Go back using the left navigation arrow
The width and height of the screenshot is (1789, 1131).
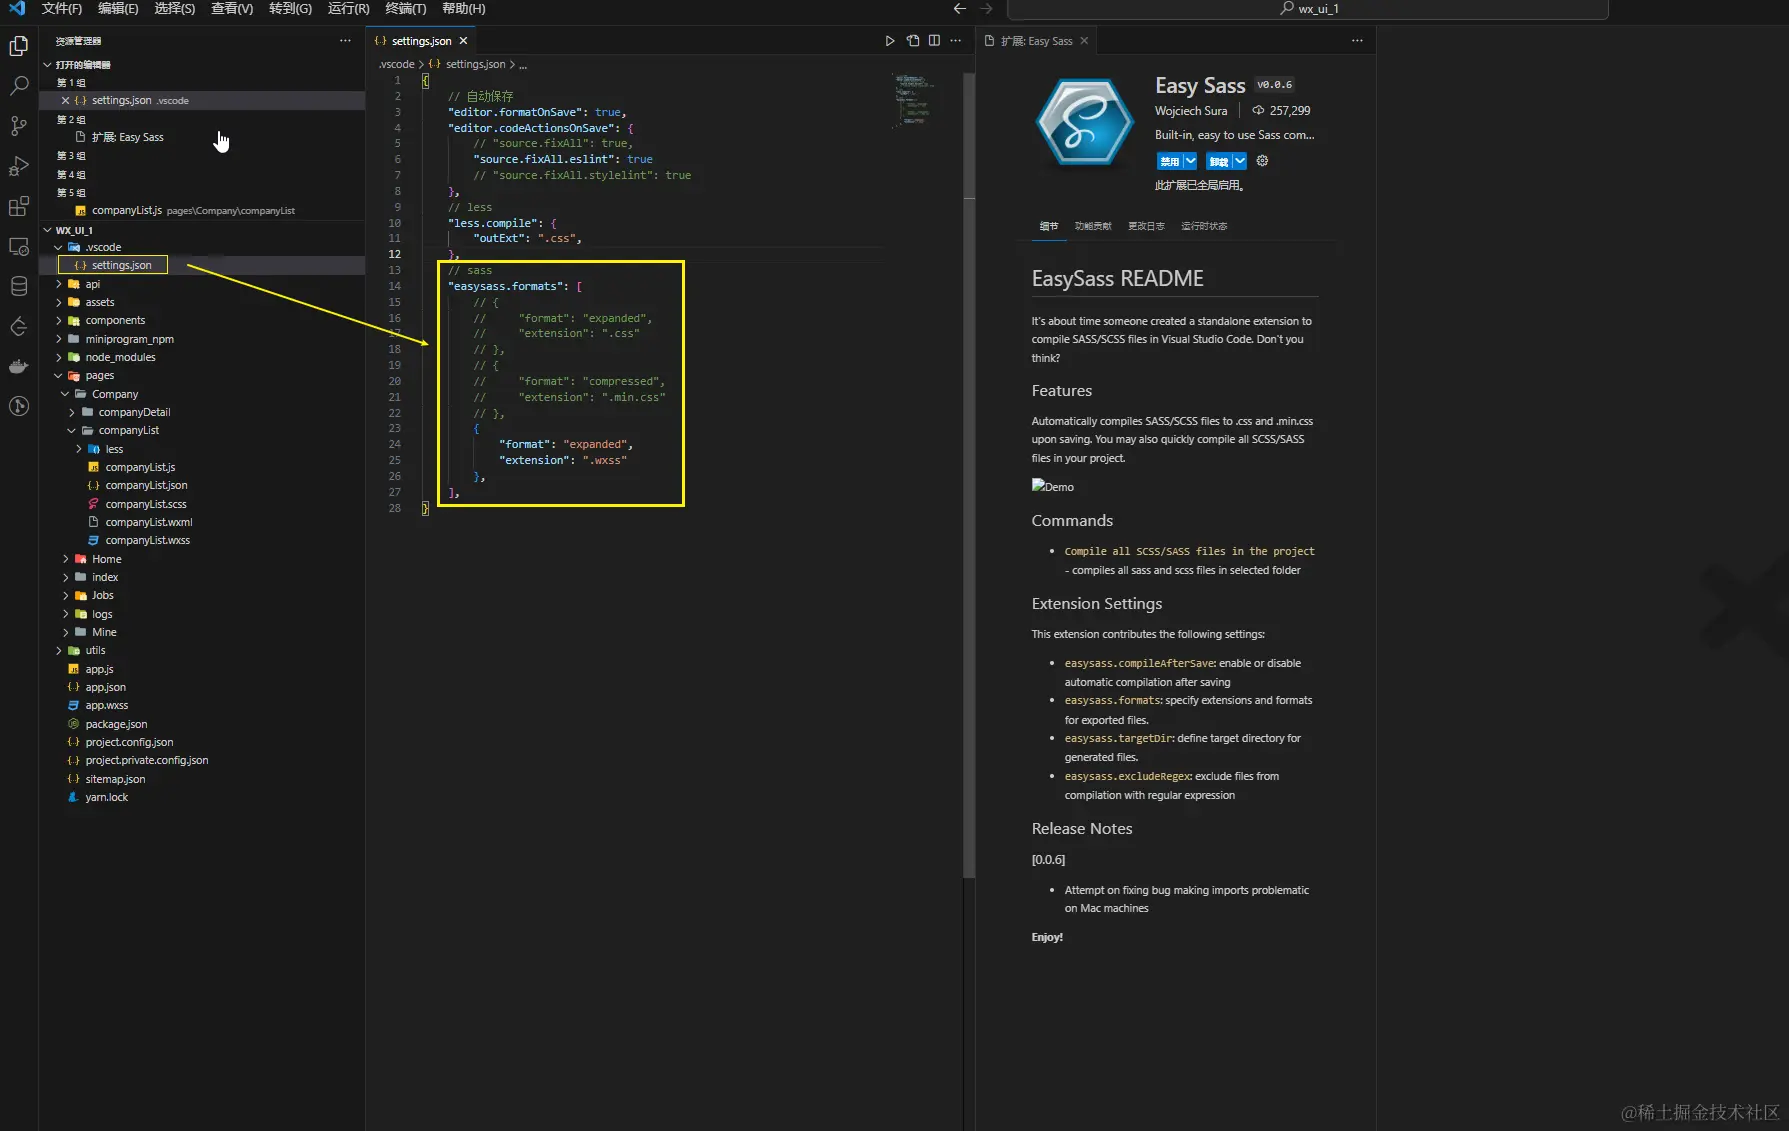[x=960, y=9]
